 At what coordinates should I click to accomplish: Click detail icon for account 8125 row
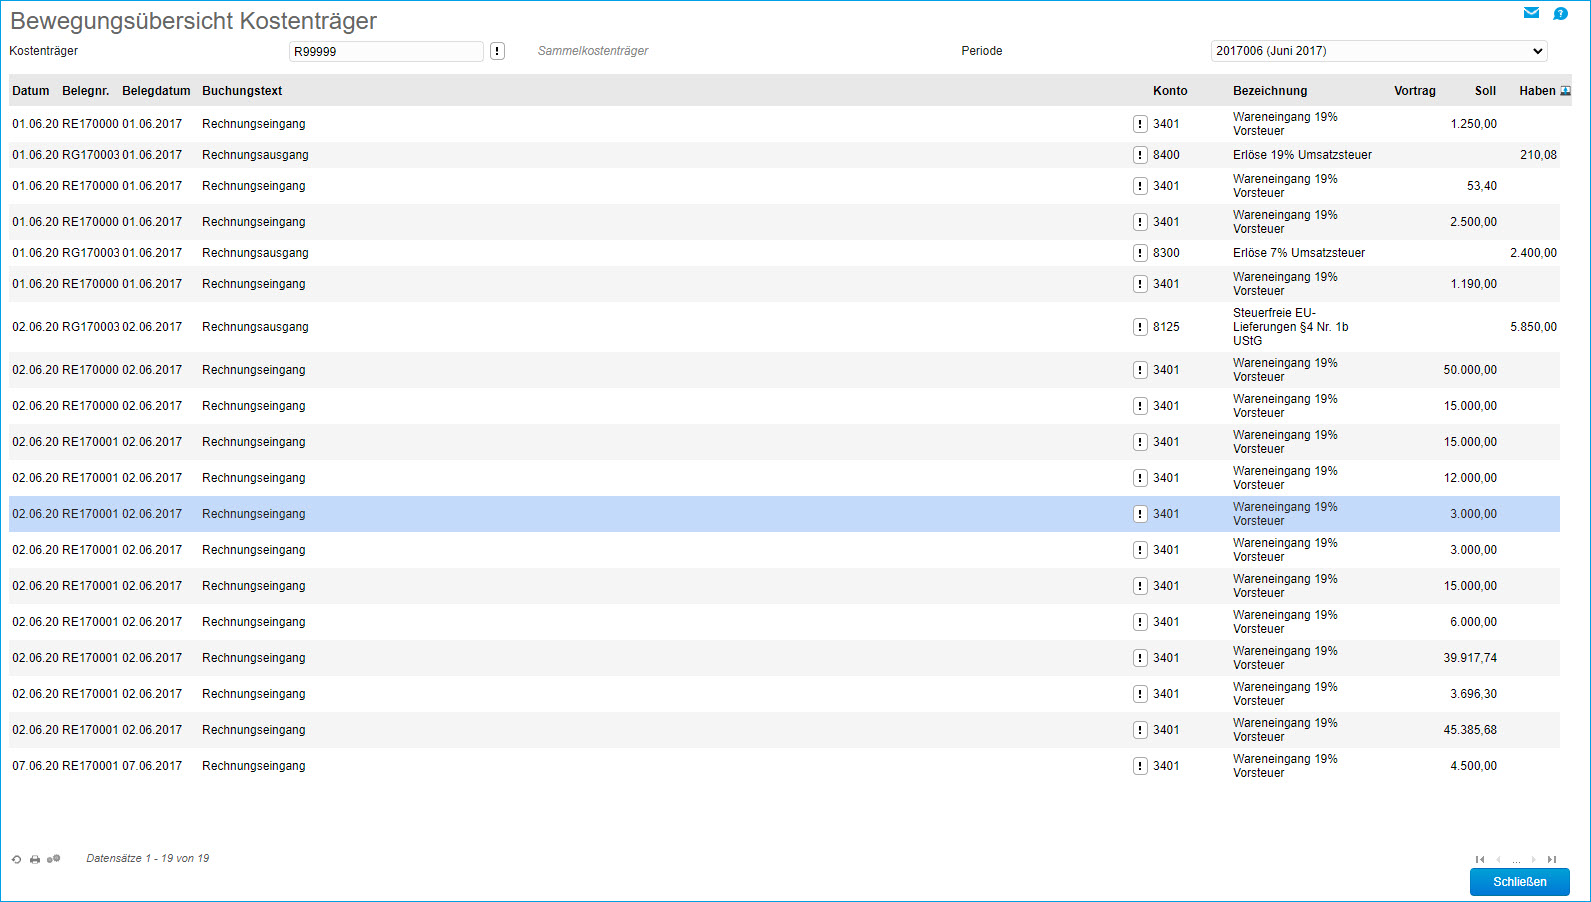1140,327
